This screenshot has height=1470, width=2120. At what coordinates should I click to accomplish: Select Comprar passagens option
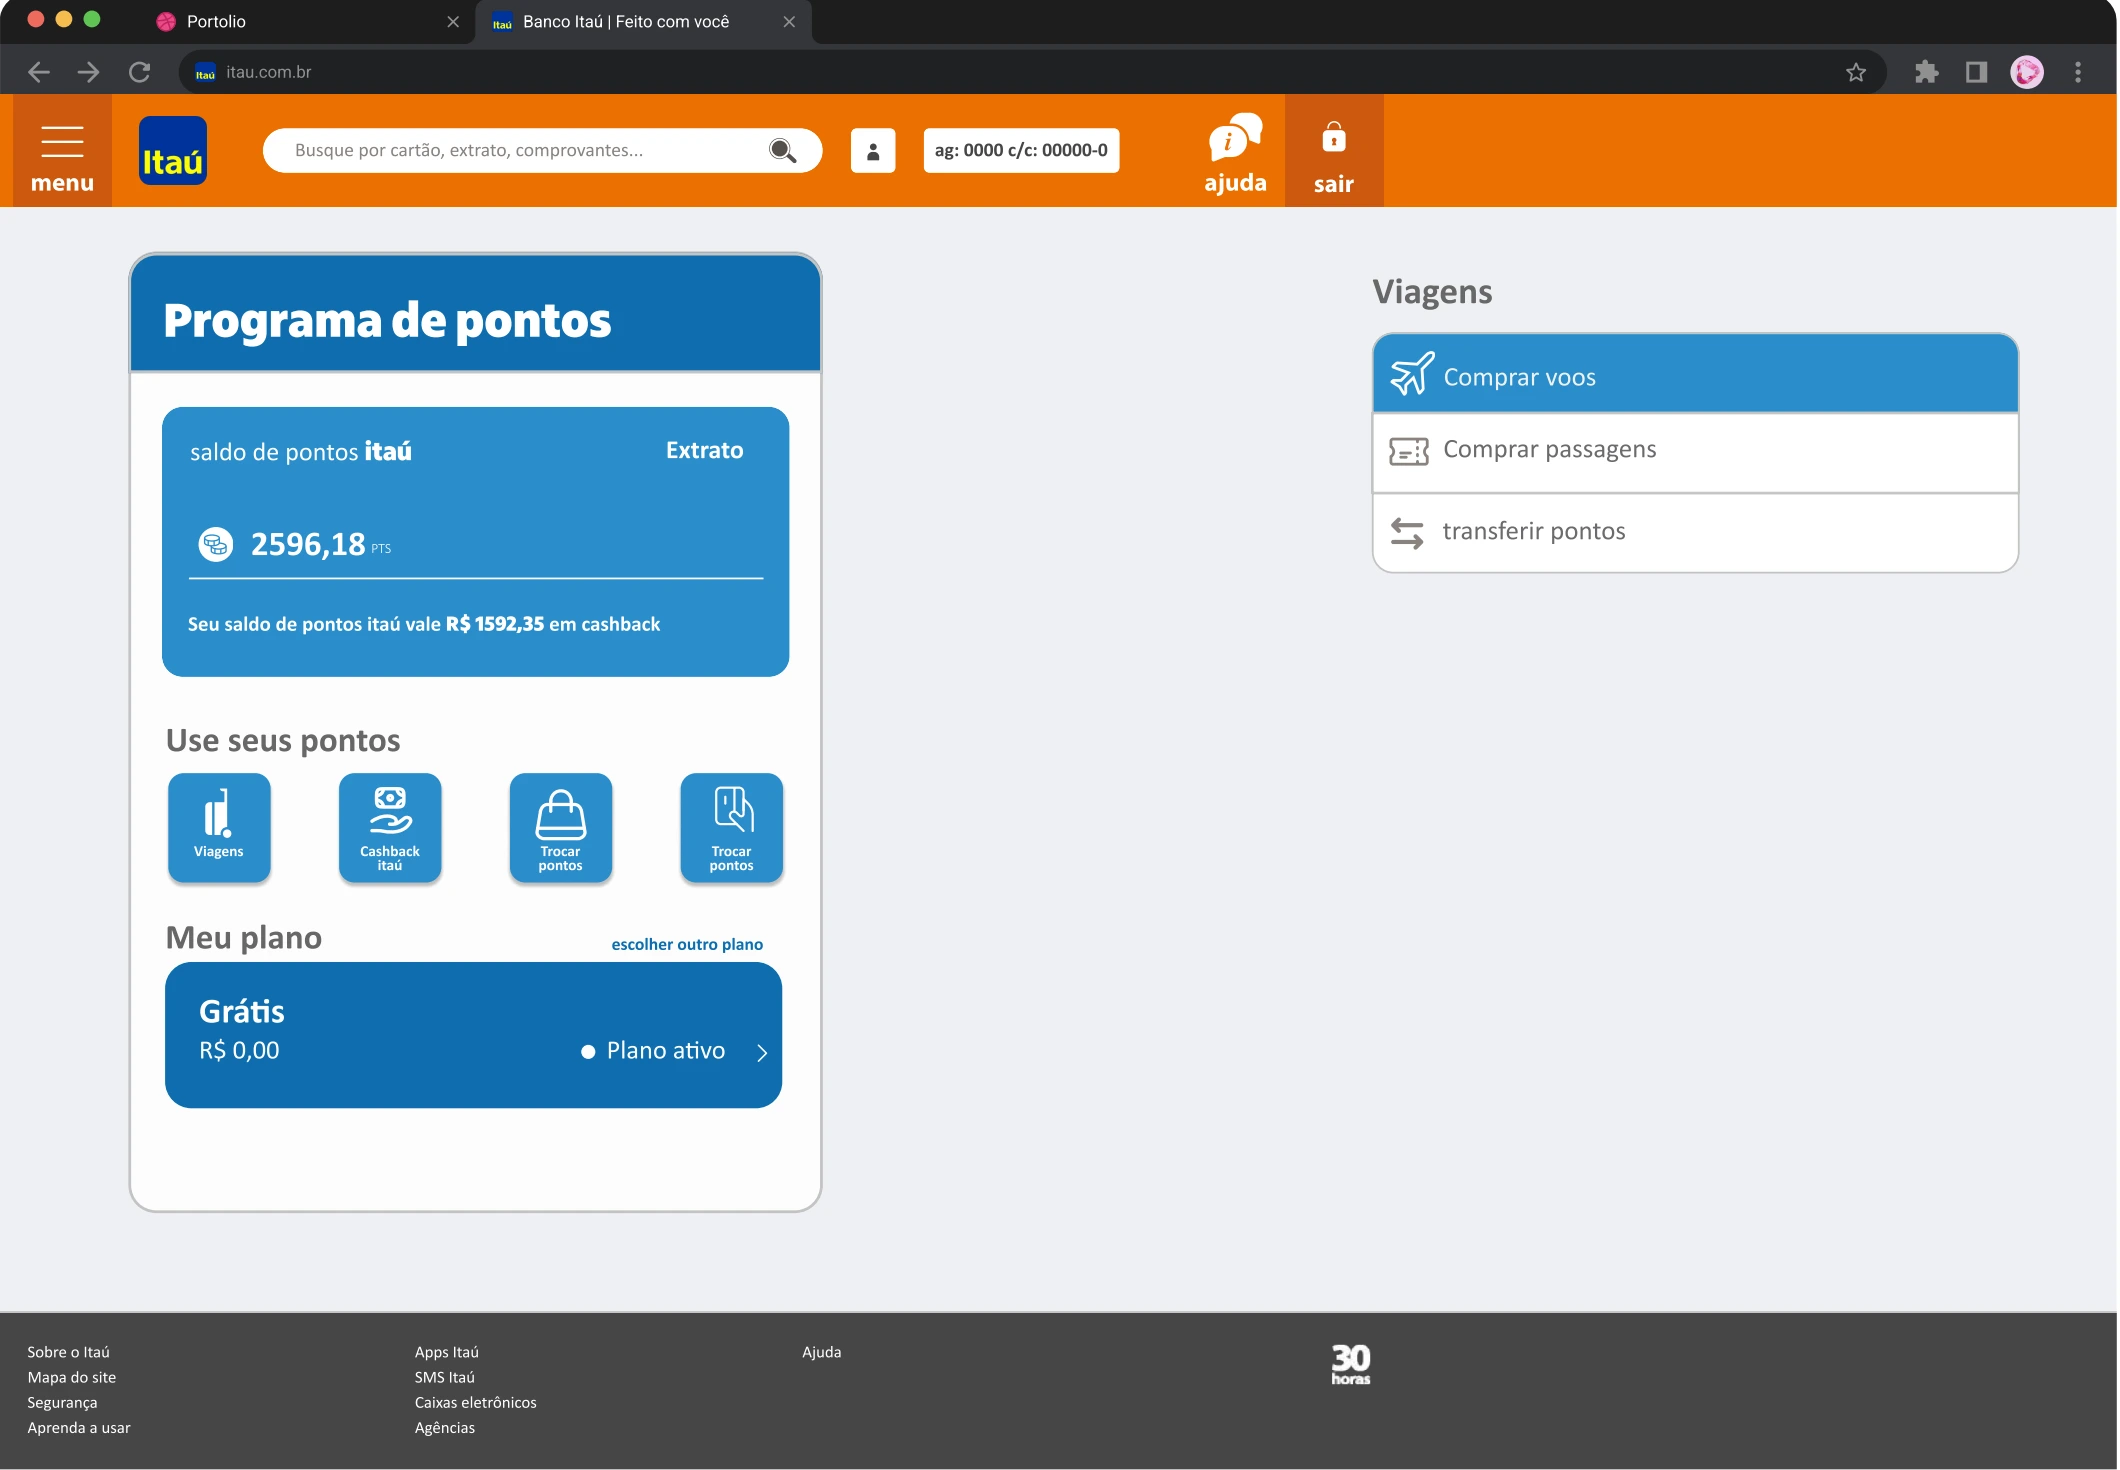pos(1696,452)
